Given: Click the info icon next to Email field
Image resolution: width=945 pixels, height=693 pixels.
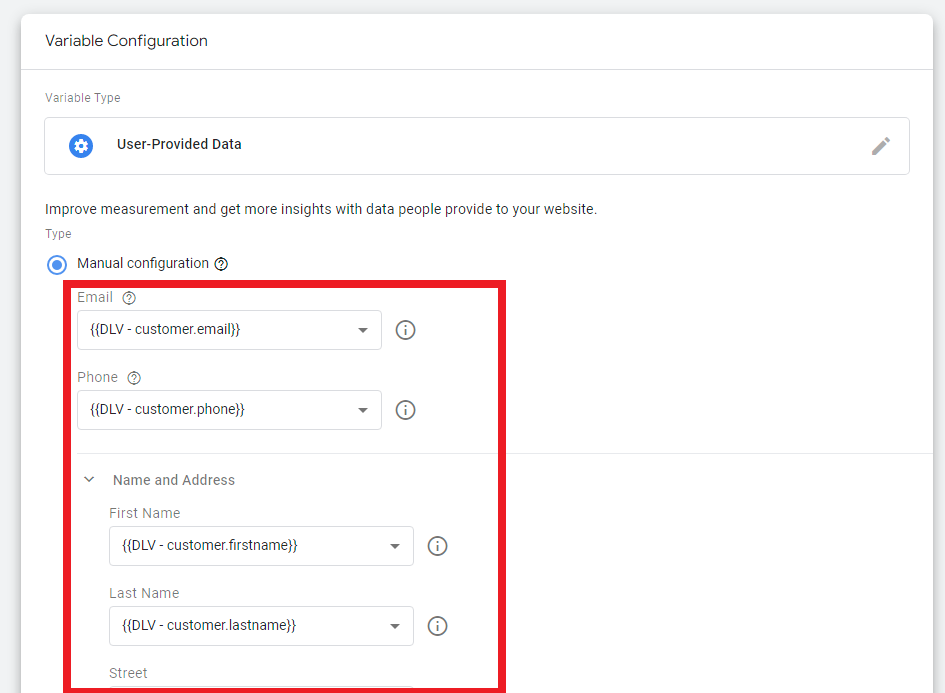Looking at the screenshot, I should point(406,330).
